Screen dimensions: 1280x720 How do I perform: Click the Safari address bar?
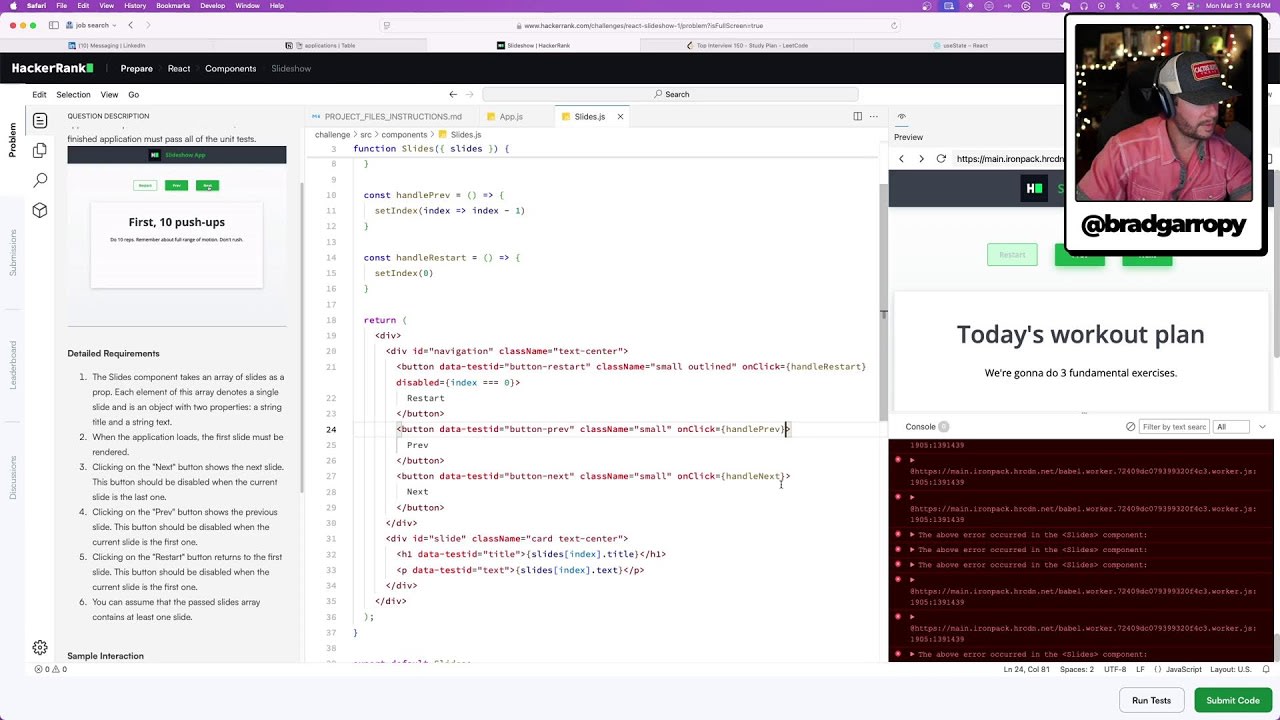[640, 25]
